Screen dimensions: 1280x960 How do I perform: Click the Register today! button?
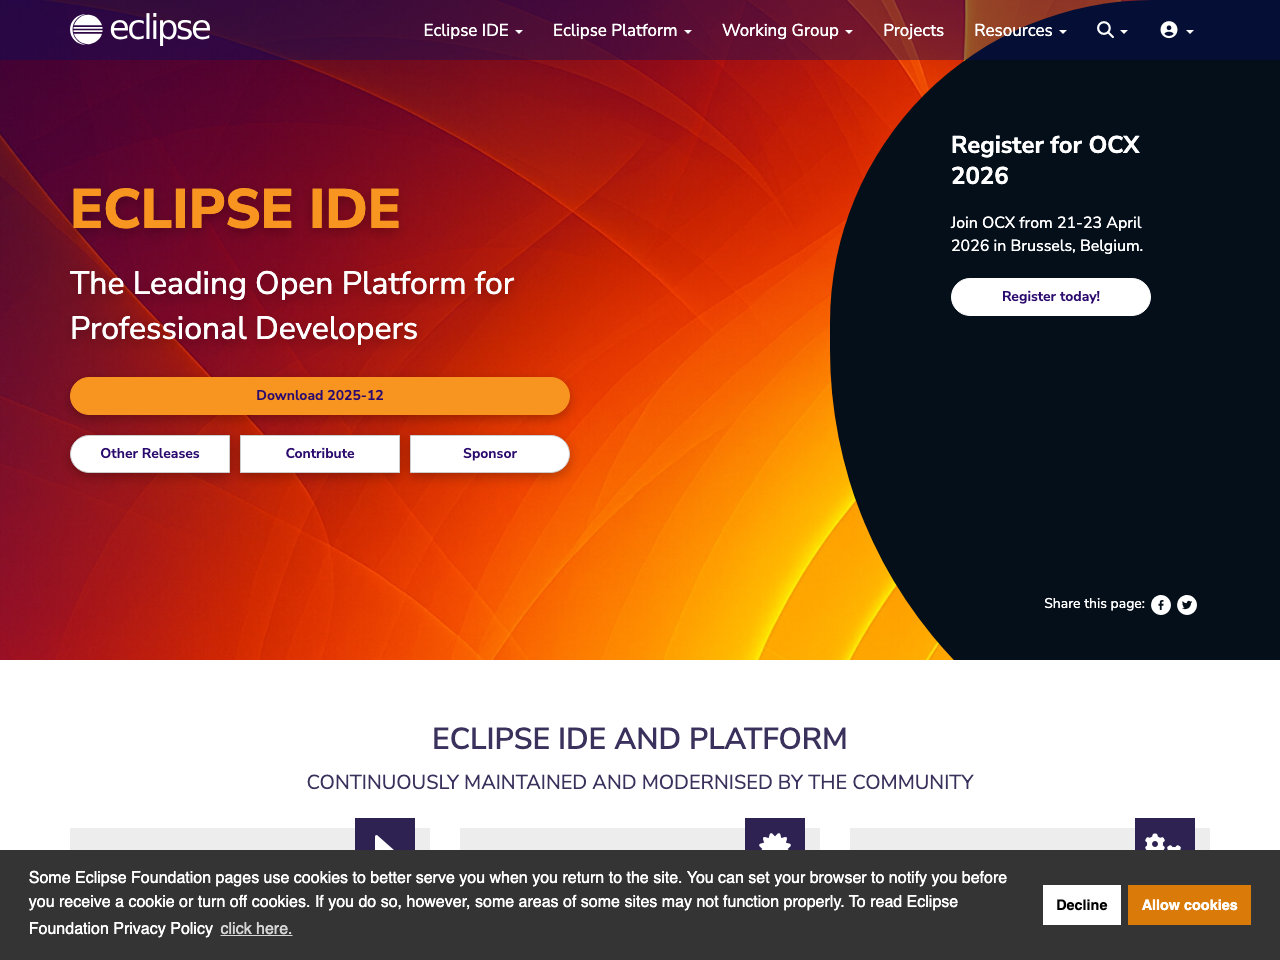coord(1050,296)
